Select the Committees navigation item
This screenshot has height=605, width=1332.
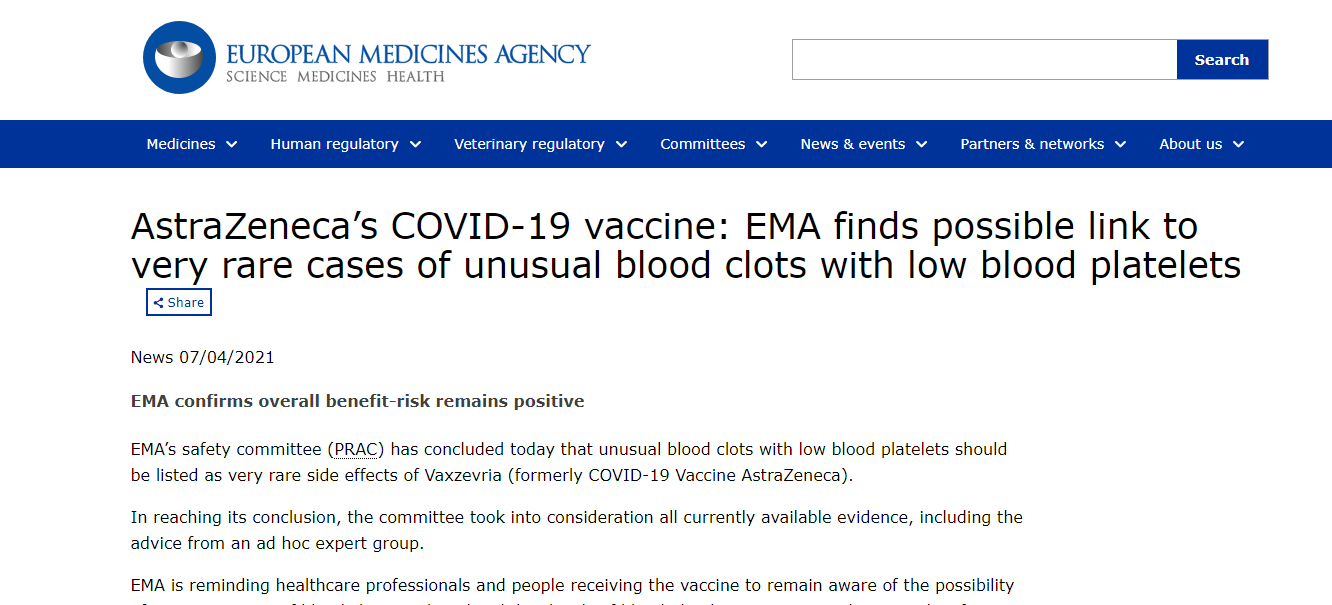[x=702, y=144]
